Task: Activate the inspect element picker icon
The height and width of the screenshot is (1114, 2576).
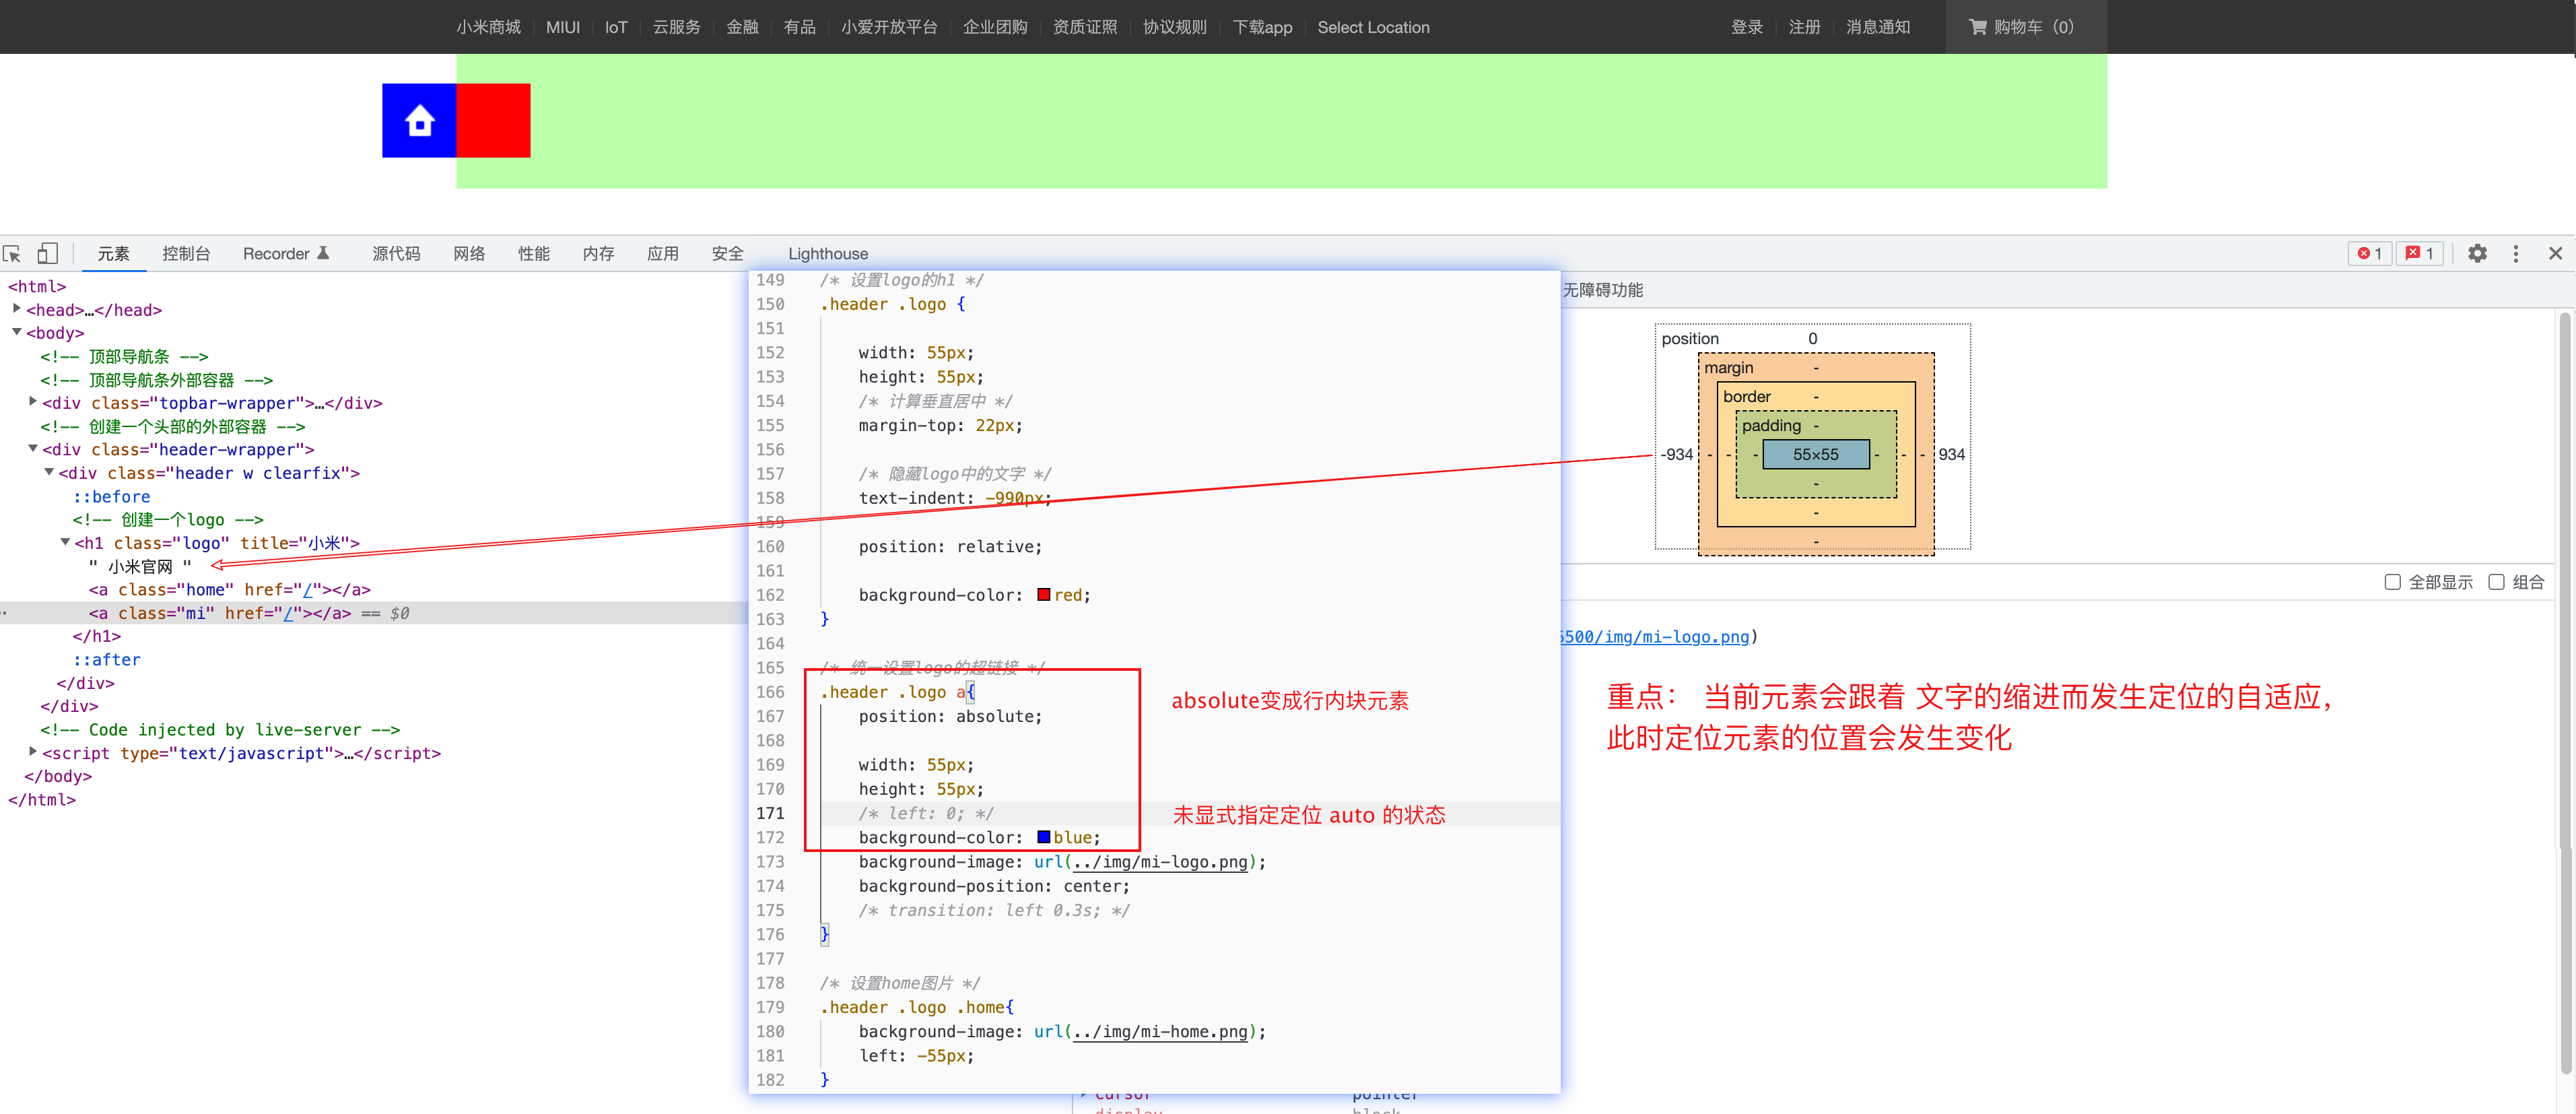Action: coord(12,254)
